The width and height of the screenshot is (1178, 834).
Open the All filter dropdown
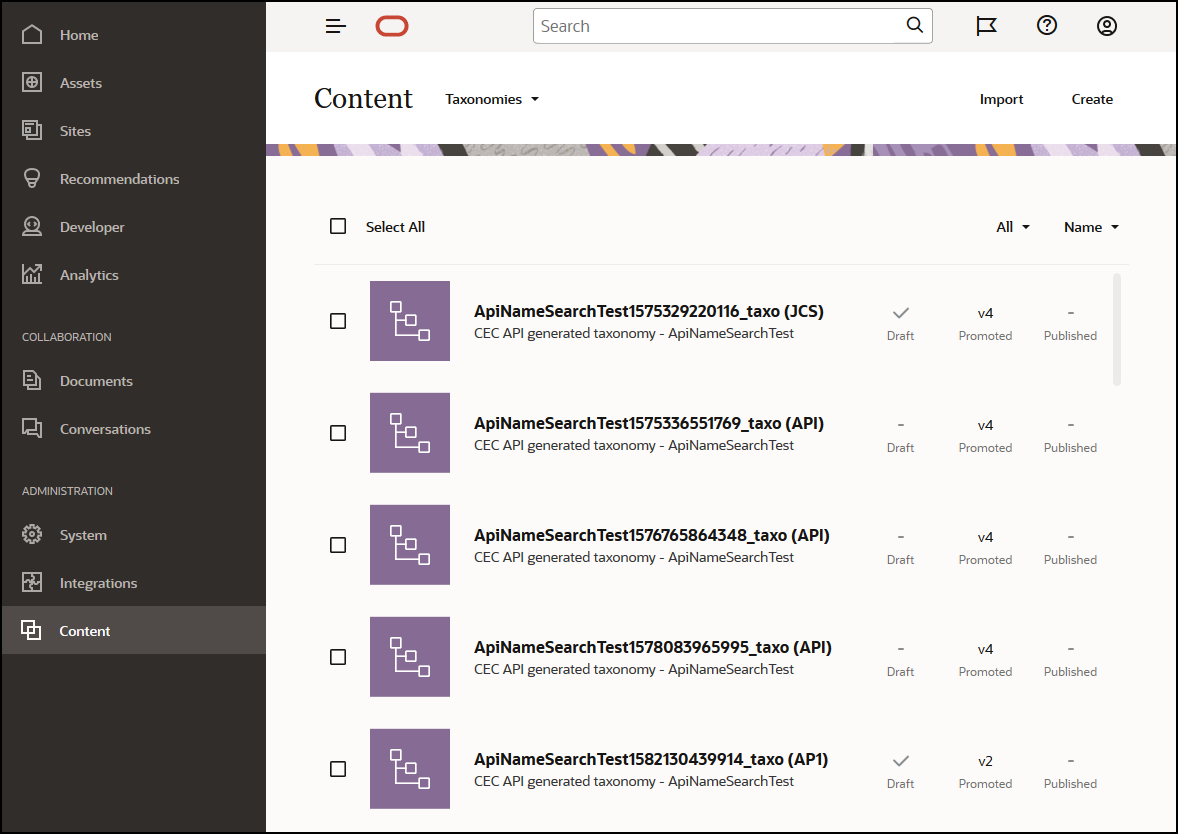pos(1012,227)
